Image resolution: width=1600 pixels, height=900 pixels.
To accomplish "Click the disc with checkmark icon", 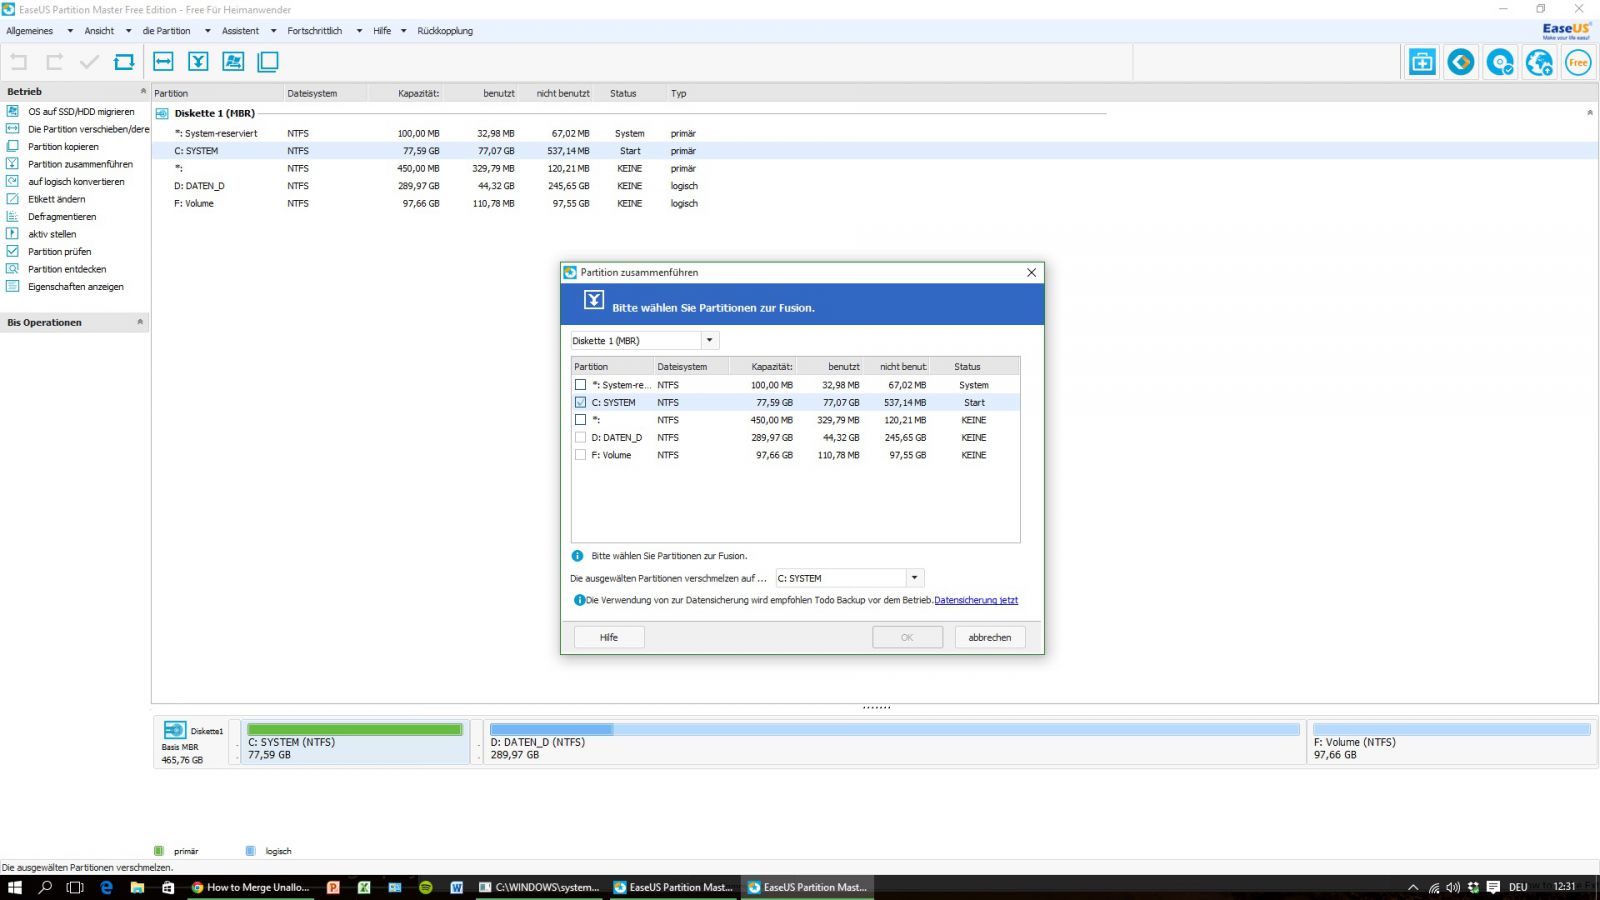I will click(1500, 62).
